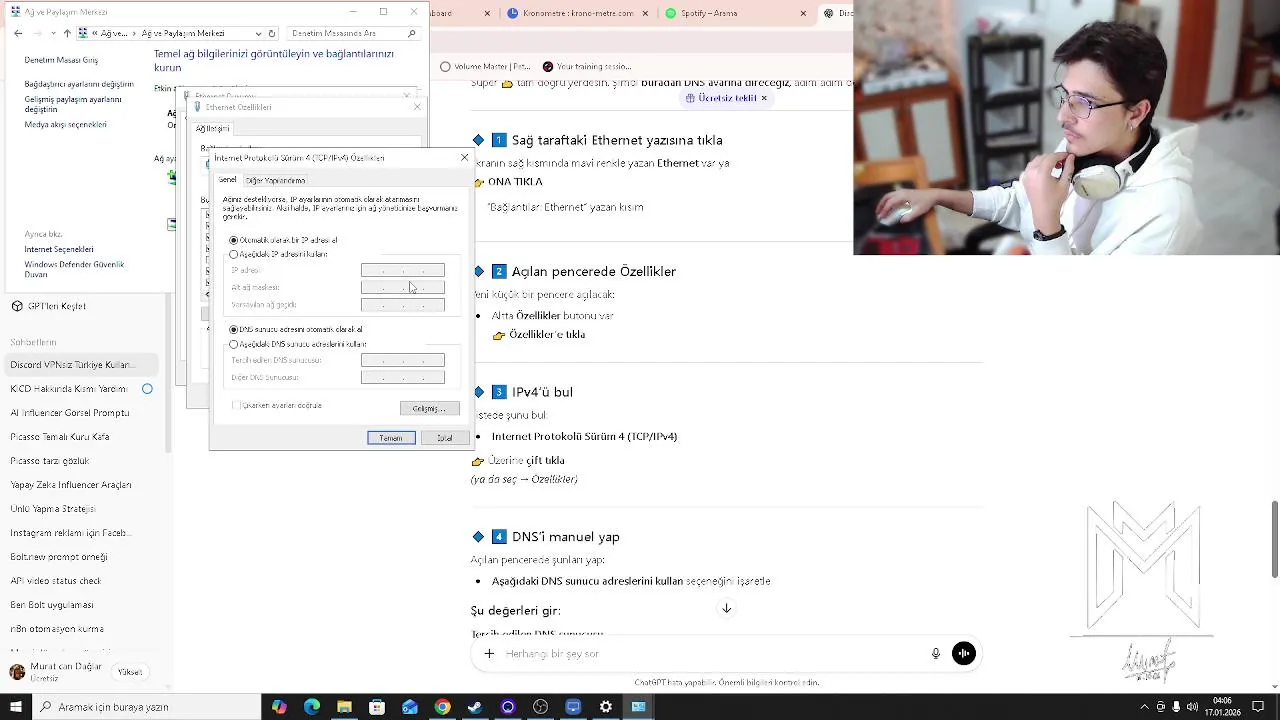This screenshot has width=1280, height=720.
Task: Toggle 'Çıkarken ayarları doğrula' checkbox
Action: pyautogui.click(x=236, y=405)
